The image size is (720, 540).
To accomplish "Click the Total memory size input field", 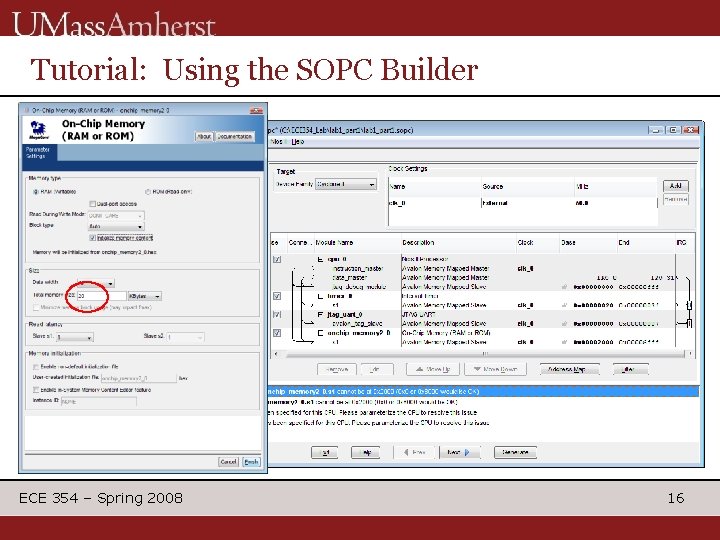I will (x=101, y=296).
